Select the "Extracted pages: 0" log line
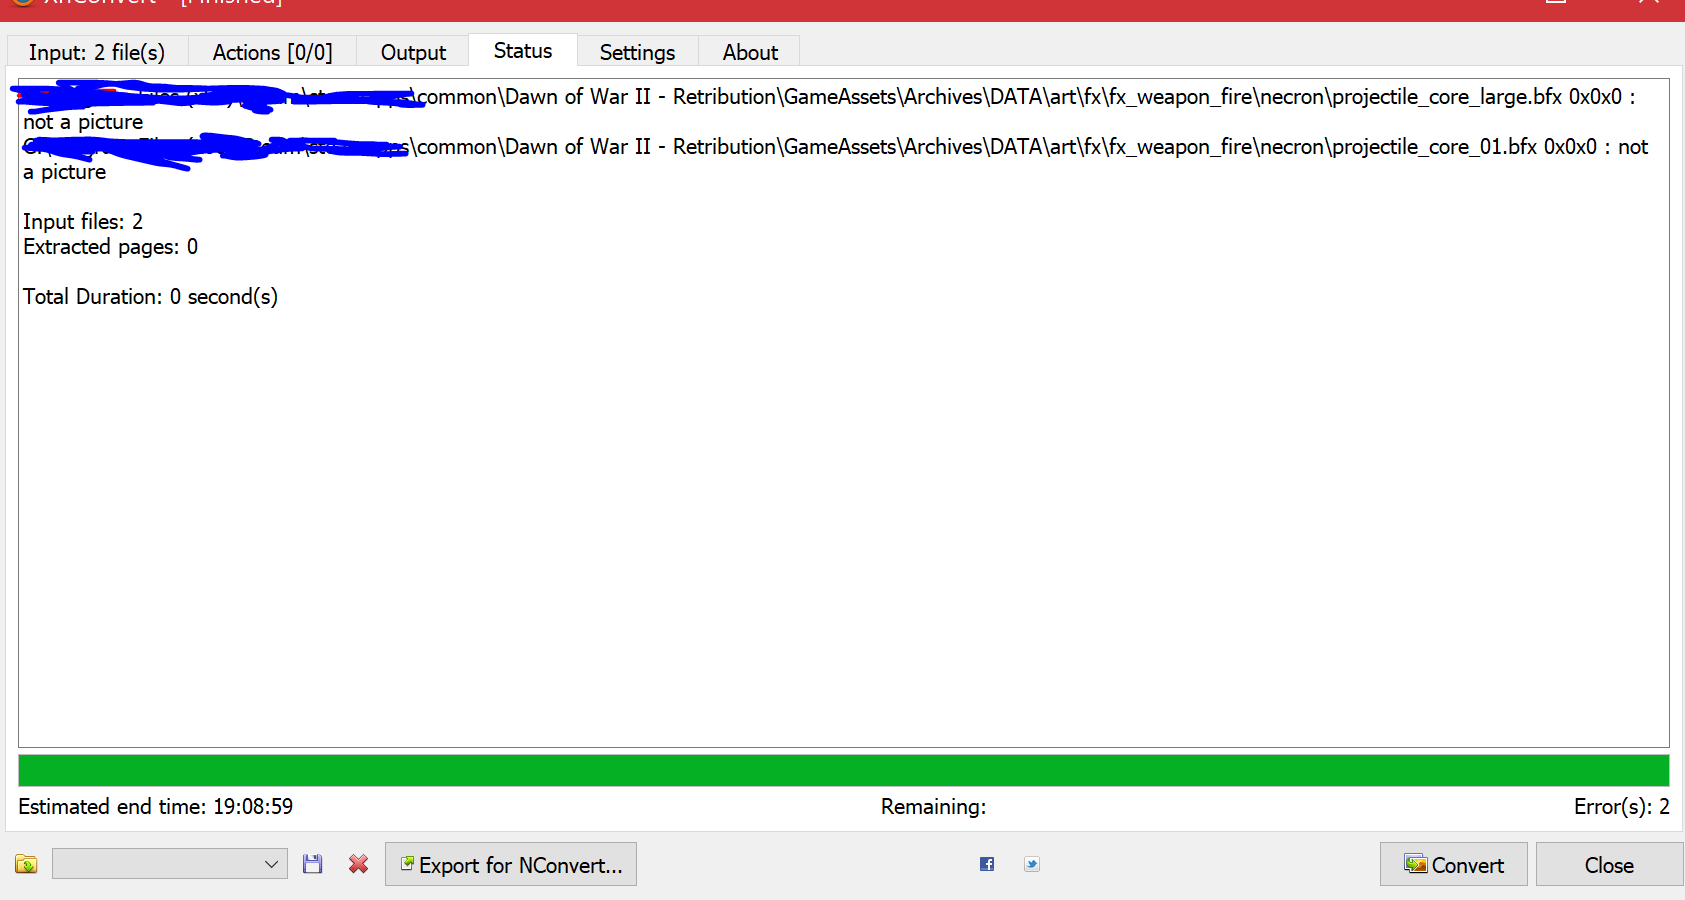The width and height of the screenshot is (1685, 900). coord(110,246)
